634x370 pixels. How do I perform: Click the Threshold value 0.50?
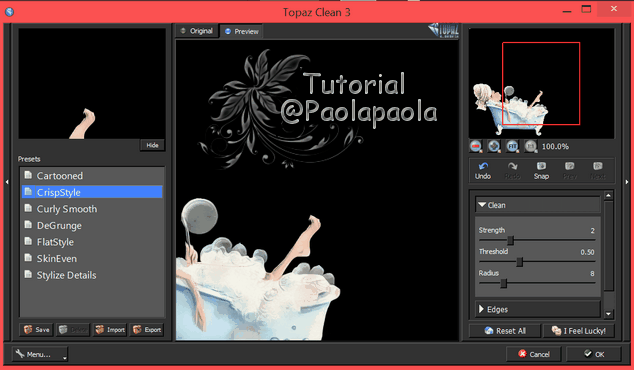pyautogui.click(x=587, y=252)
